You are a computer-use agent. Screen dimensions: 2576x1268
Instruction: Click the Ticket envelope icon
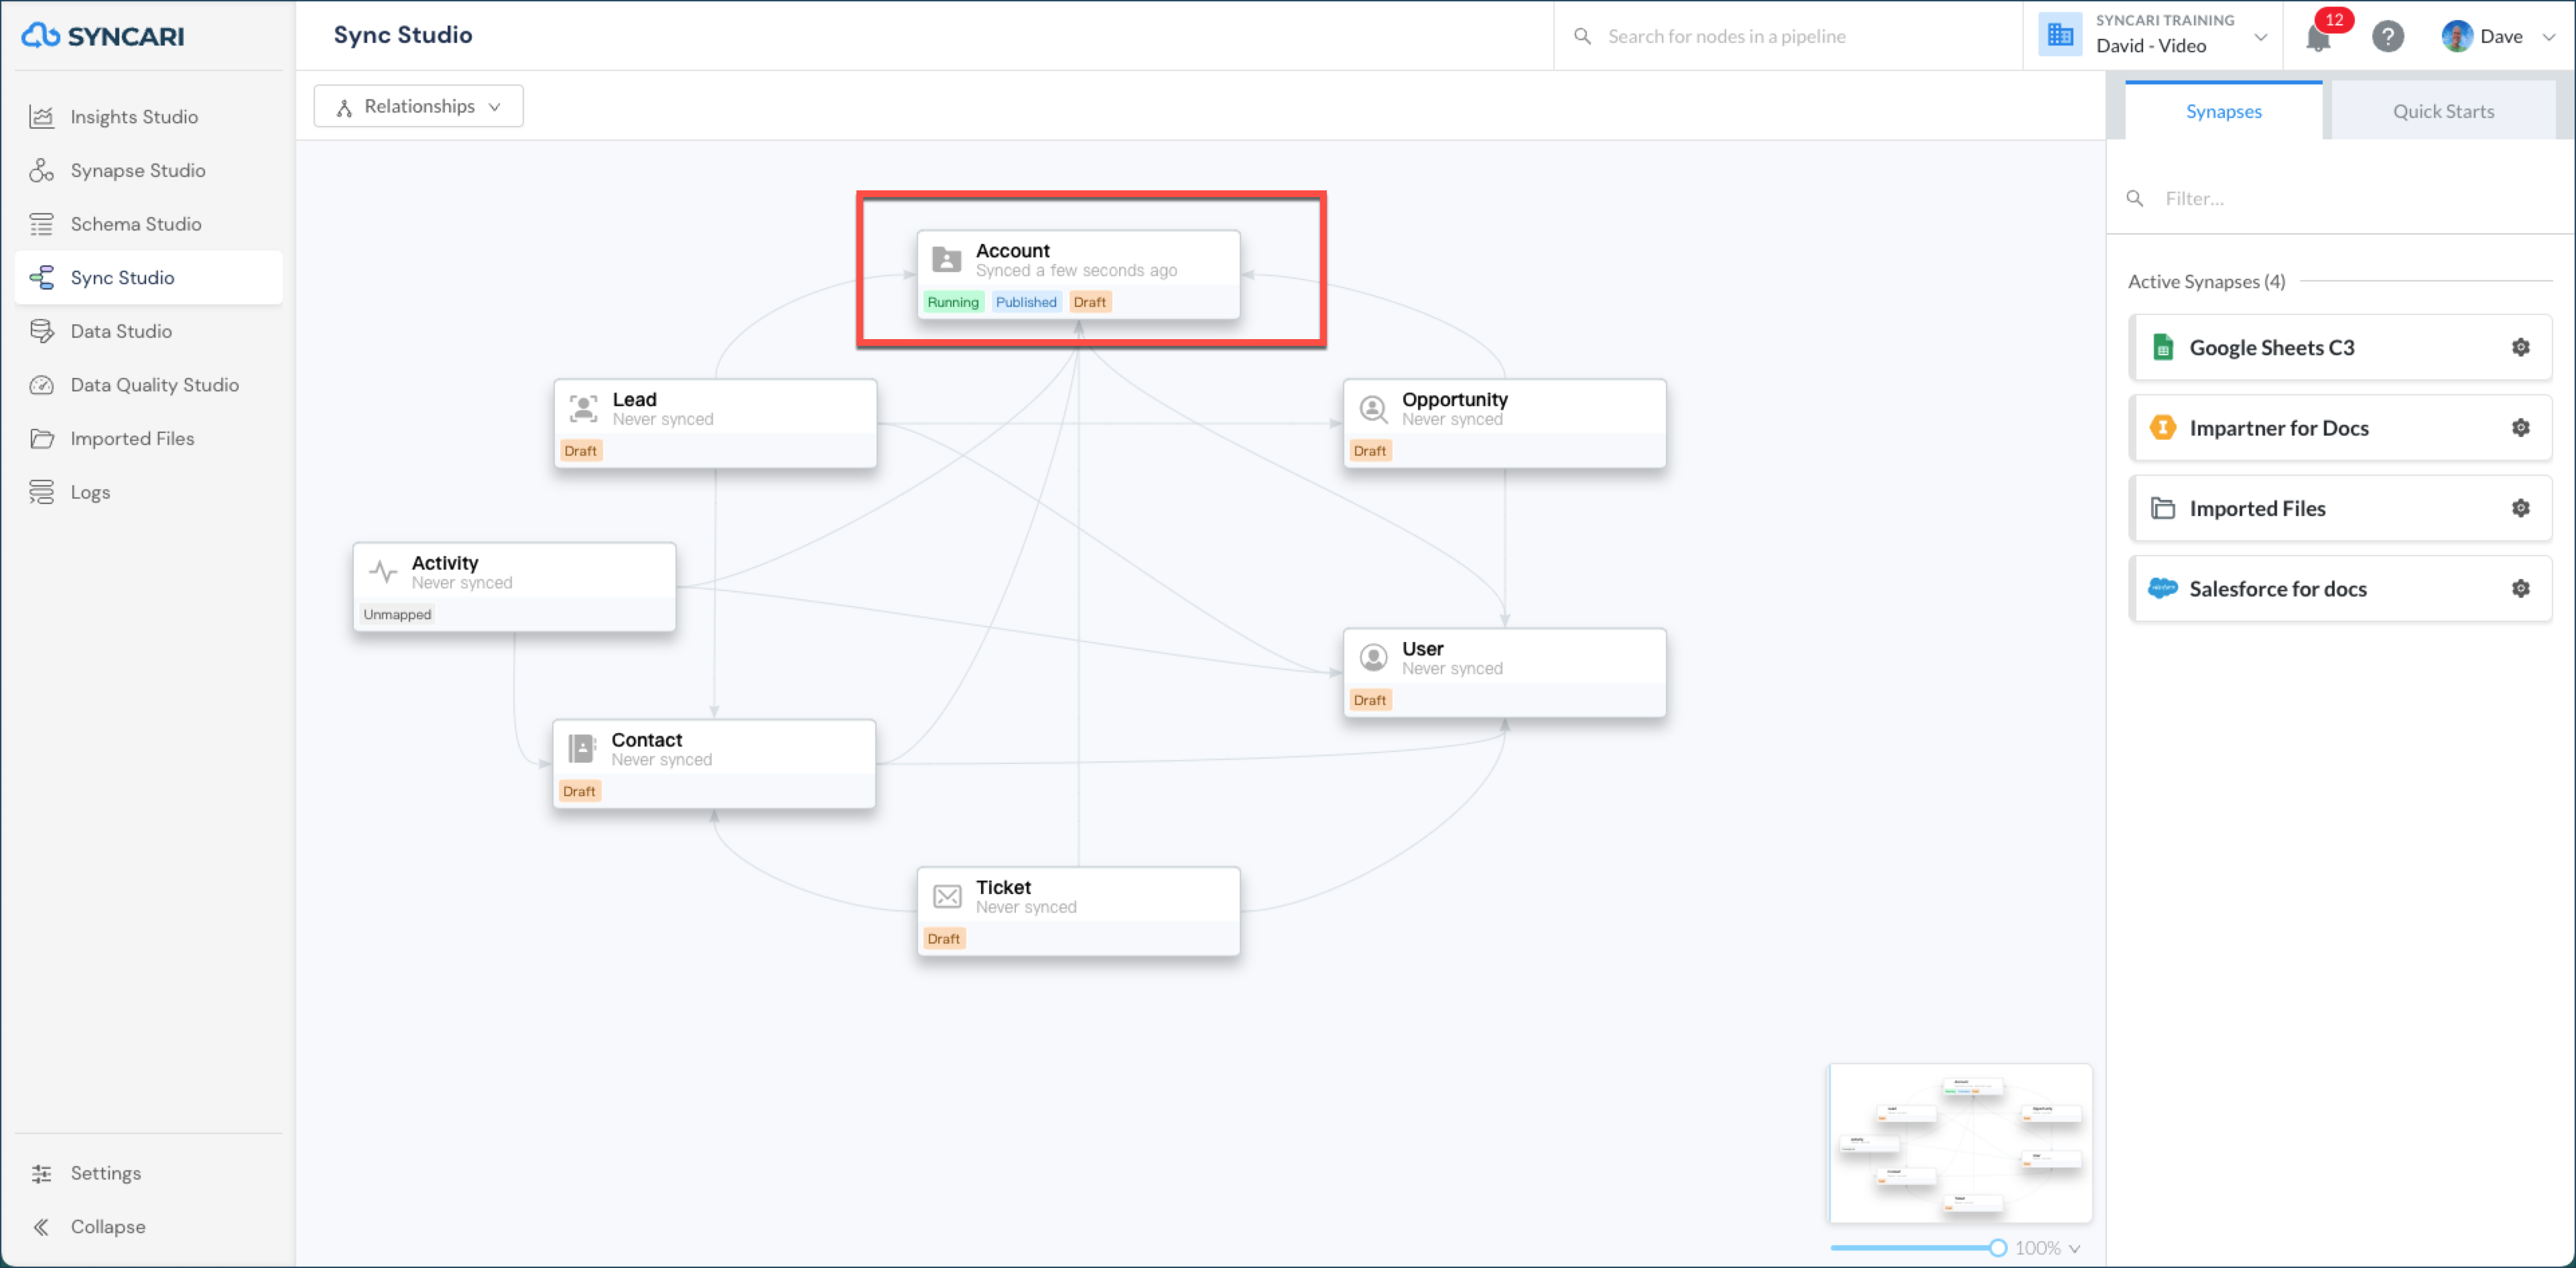click(x=946, y=896)
